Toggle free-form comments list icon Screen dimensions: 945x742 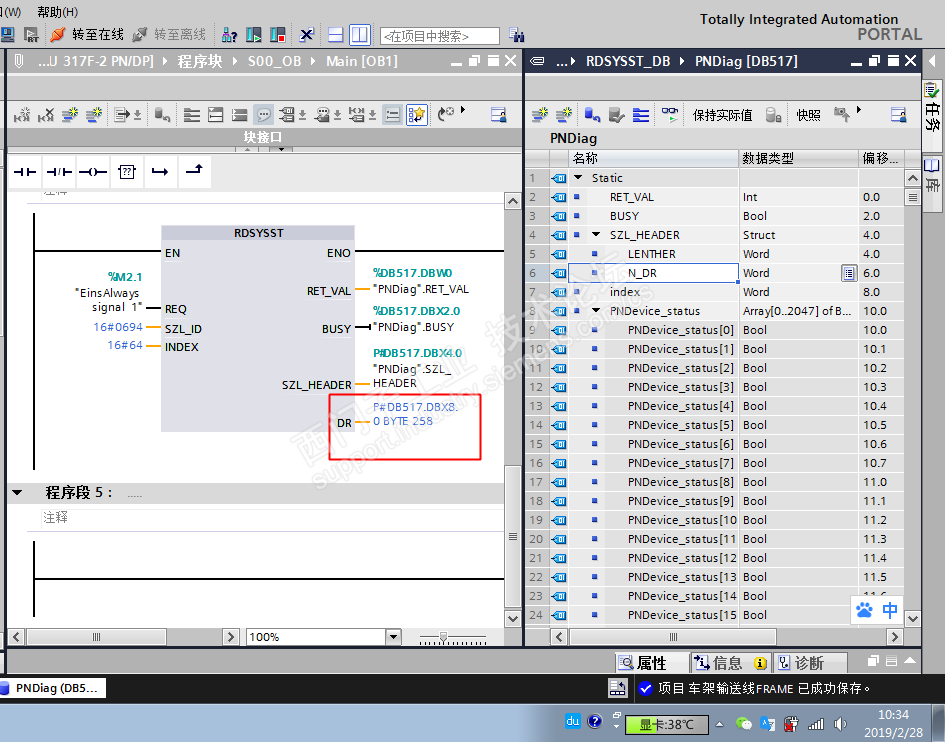click(392, 115)
